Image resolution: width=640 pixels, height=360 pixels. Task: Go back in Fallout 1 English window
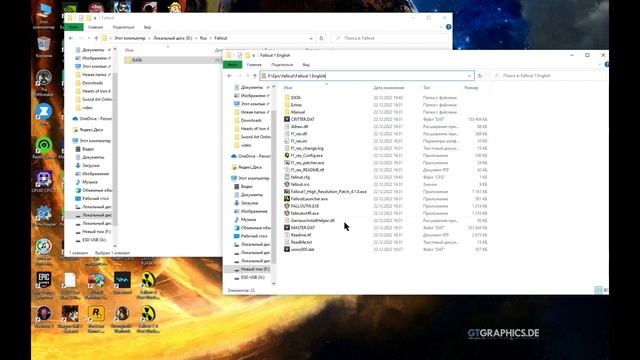tap(229, 76)
